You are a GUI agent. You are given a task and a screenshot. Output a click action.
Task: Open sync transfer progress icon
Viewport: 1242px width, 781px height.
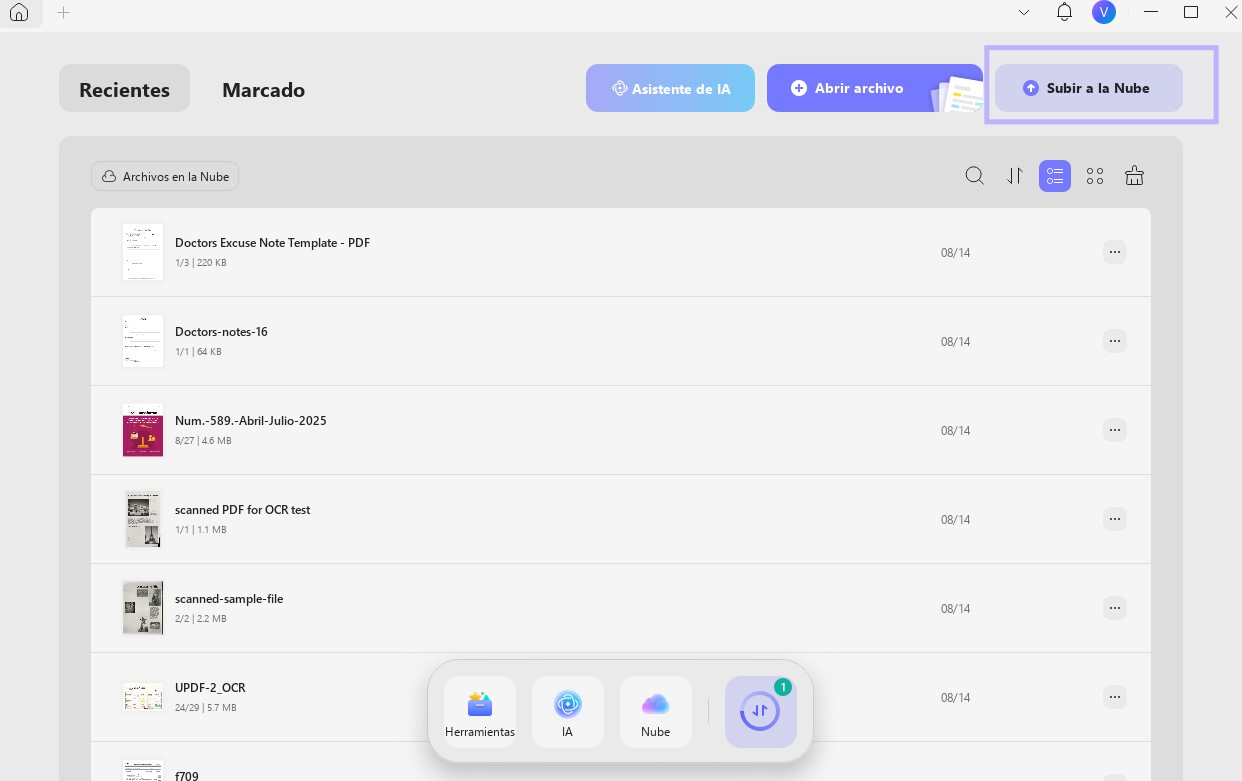tap(761, 712)
